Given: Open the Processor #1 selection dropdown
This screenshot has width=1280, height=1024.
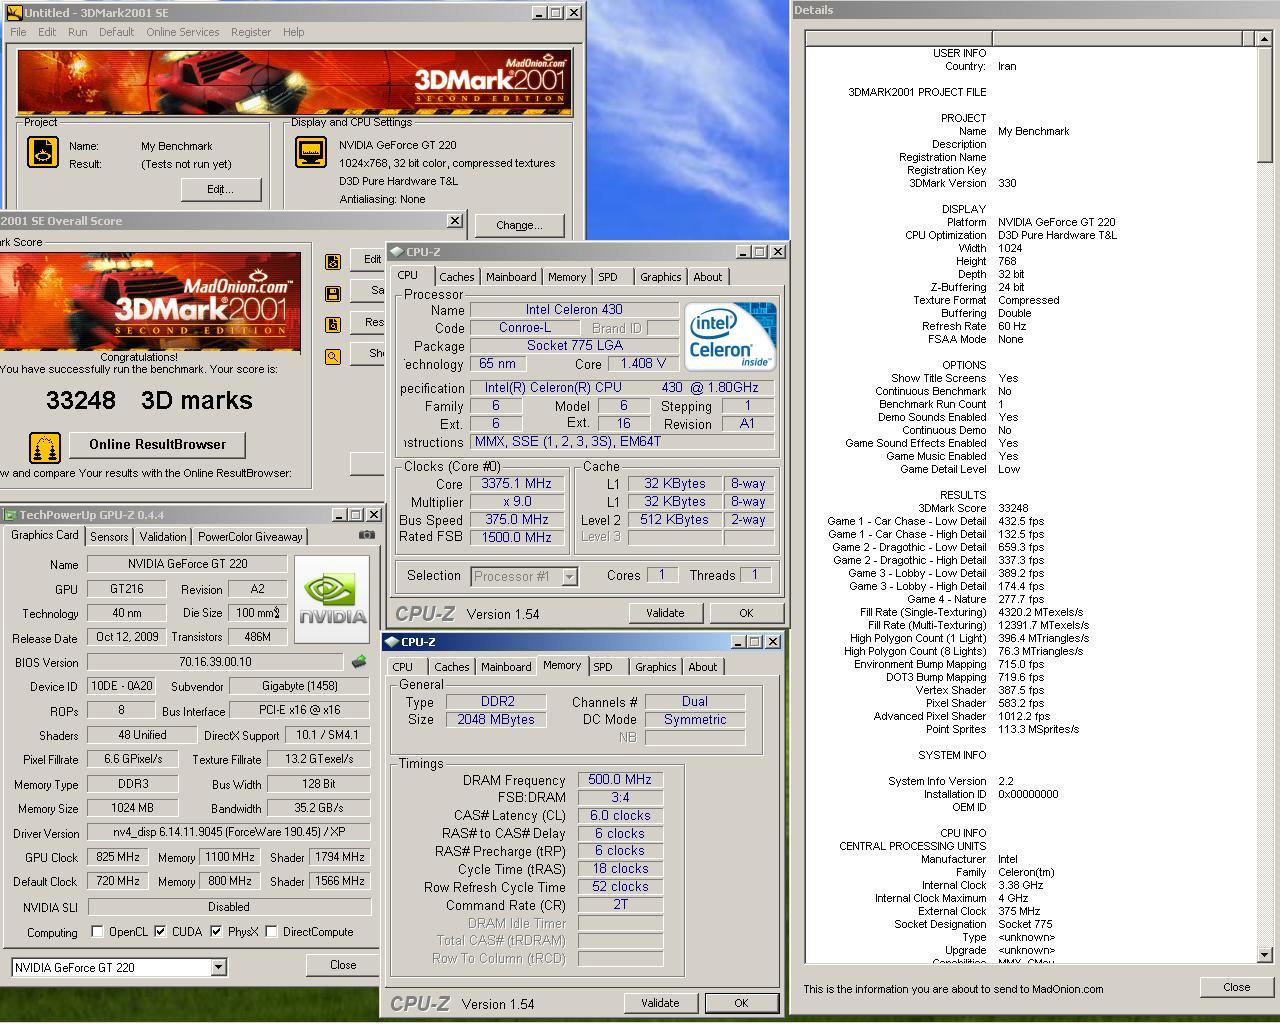Looking at the screenshot, I should (x=569, y=577).
